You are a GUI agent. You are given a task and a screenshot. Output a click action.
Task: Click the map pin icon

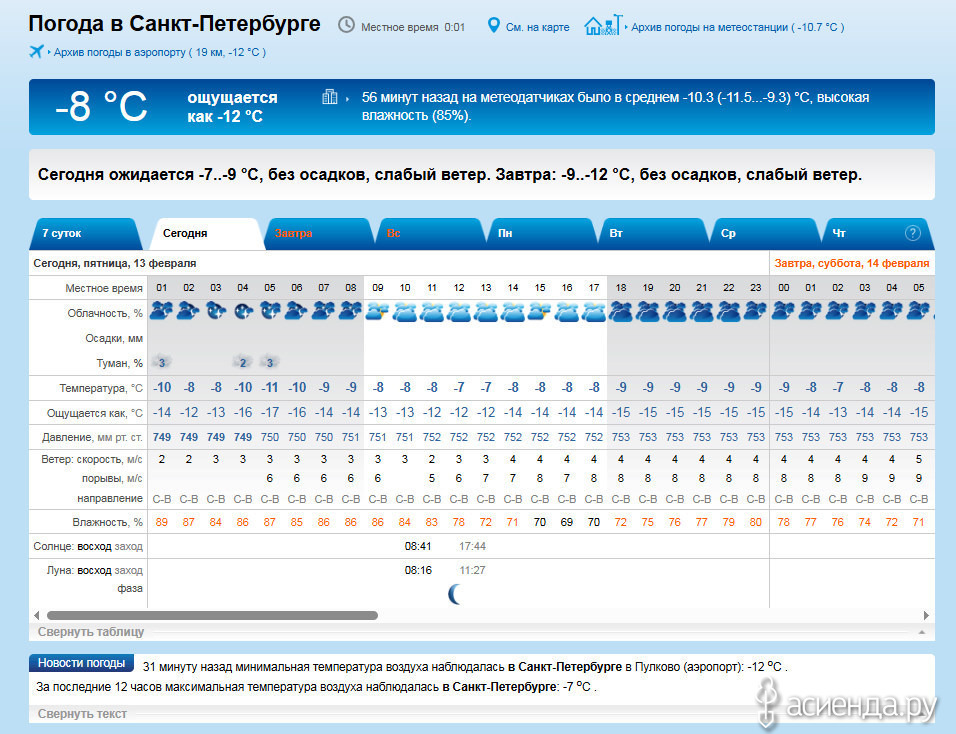493,25
